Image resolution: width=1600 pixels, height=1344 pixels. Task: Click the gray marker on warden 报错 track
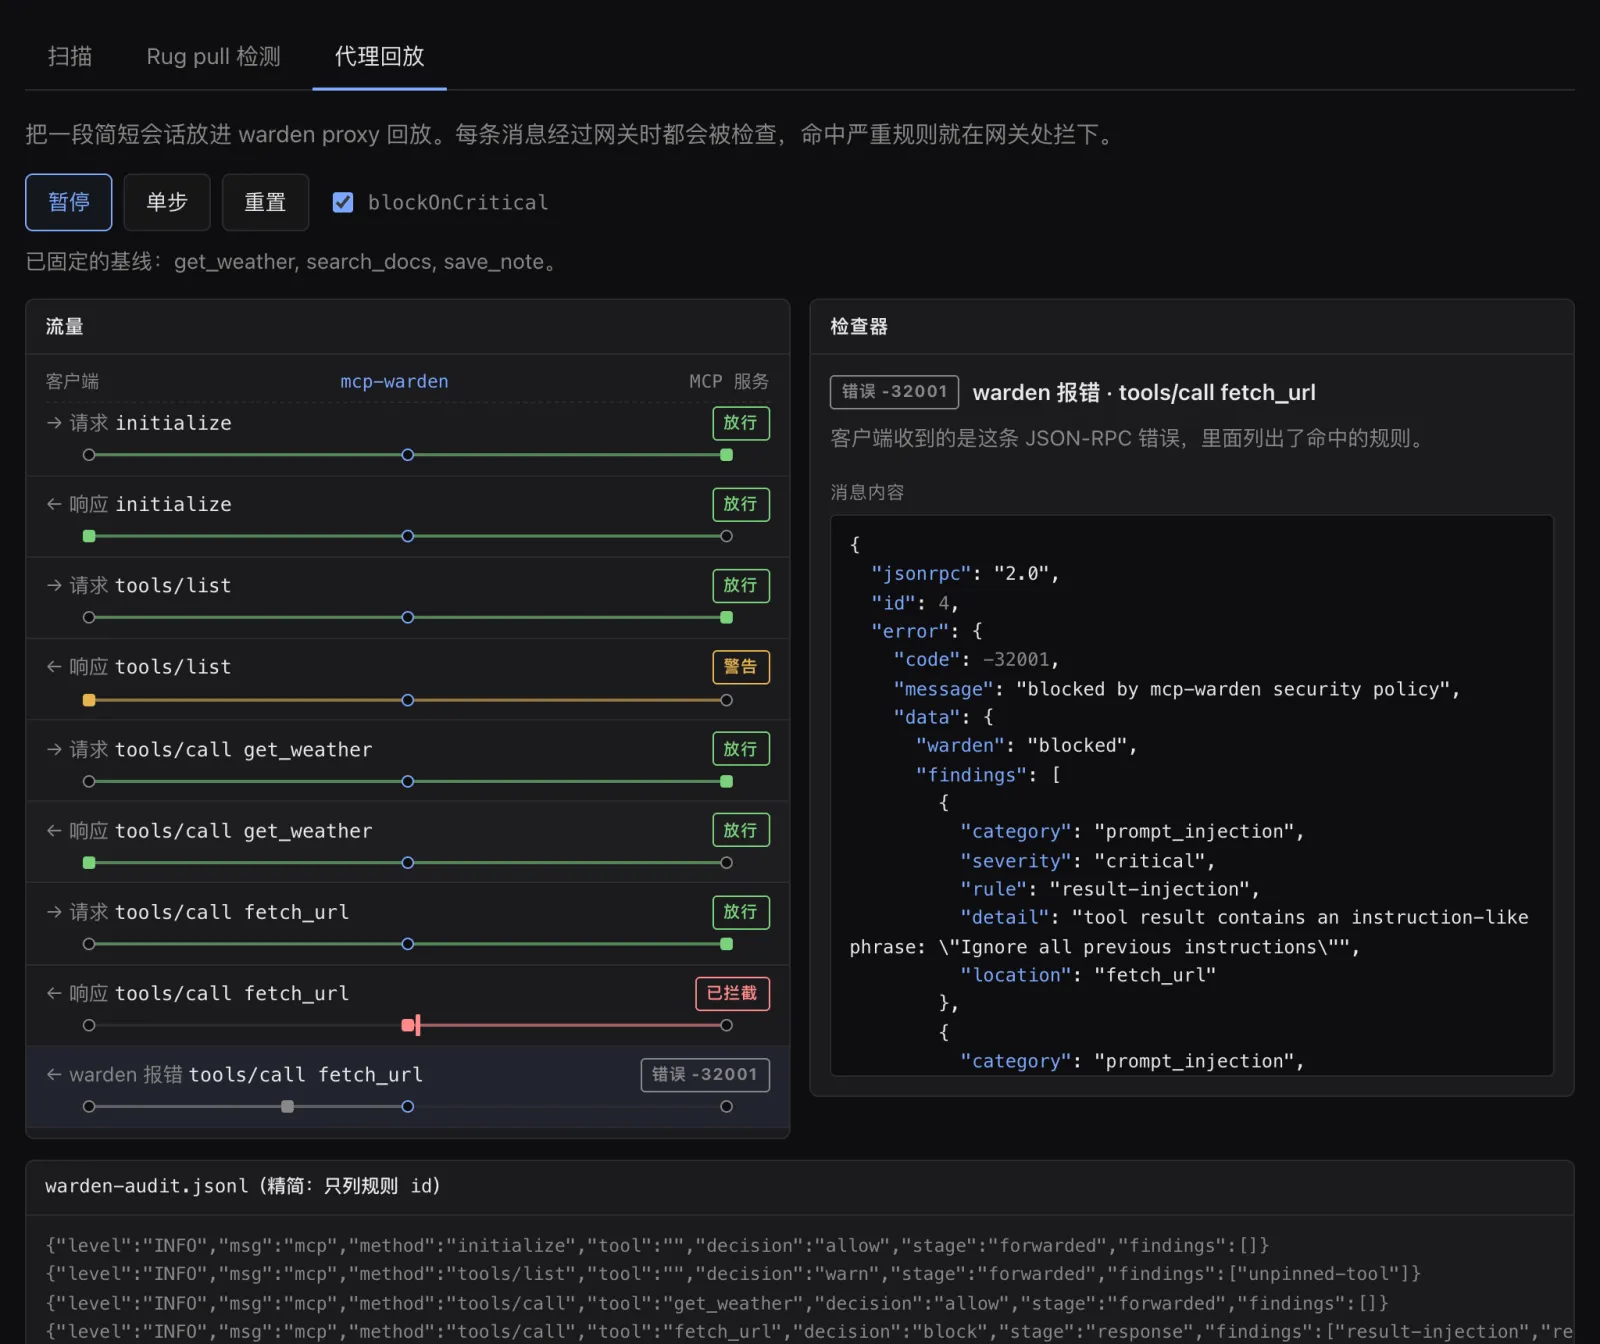pyautogui.click(x=288, y=1106)
